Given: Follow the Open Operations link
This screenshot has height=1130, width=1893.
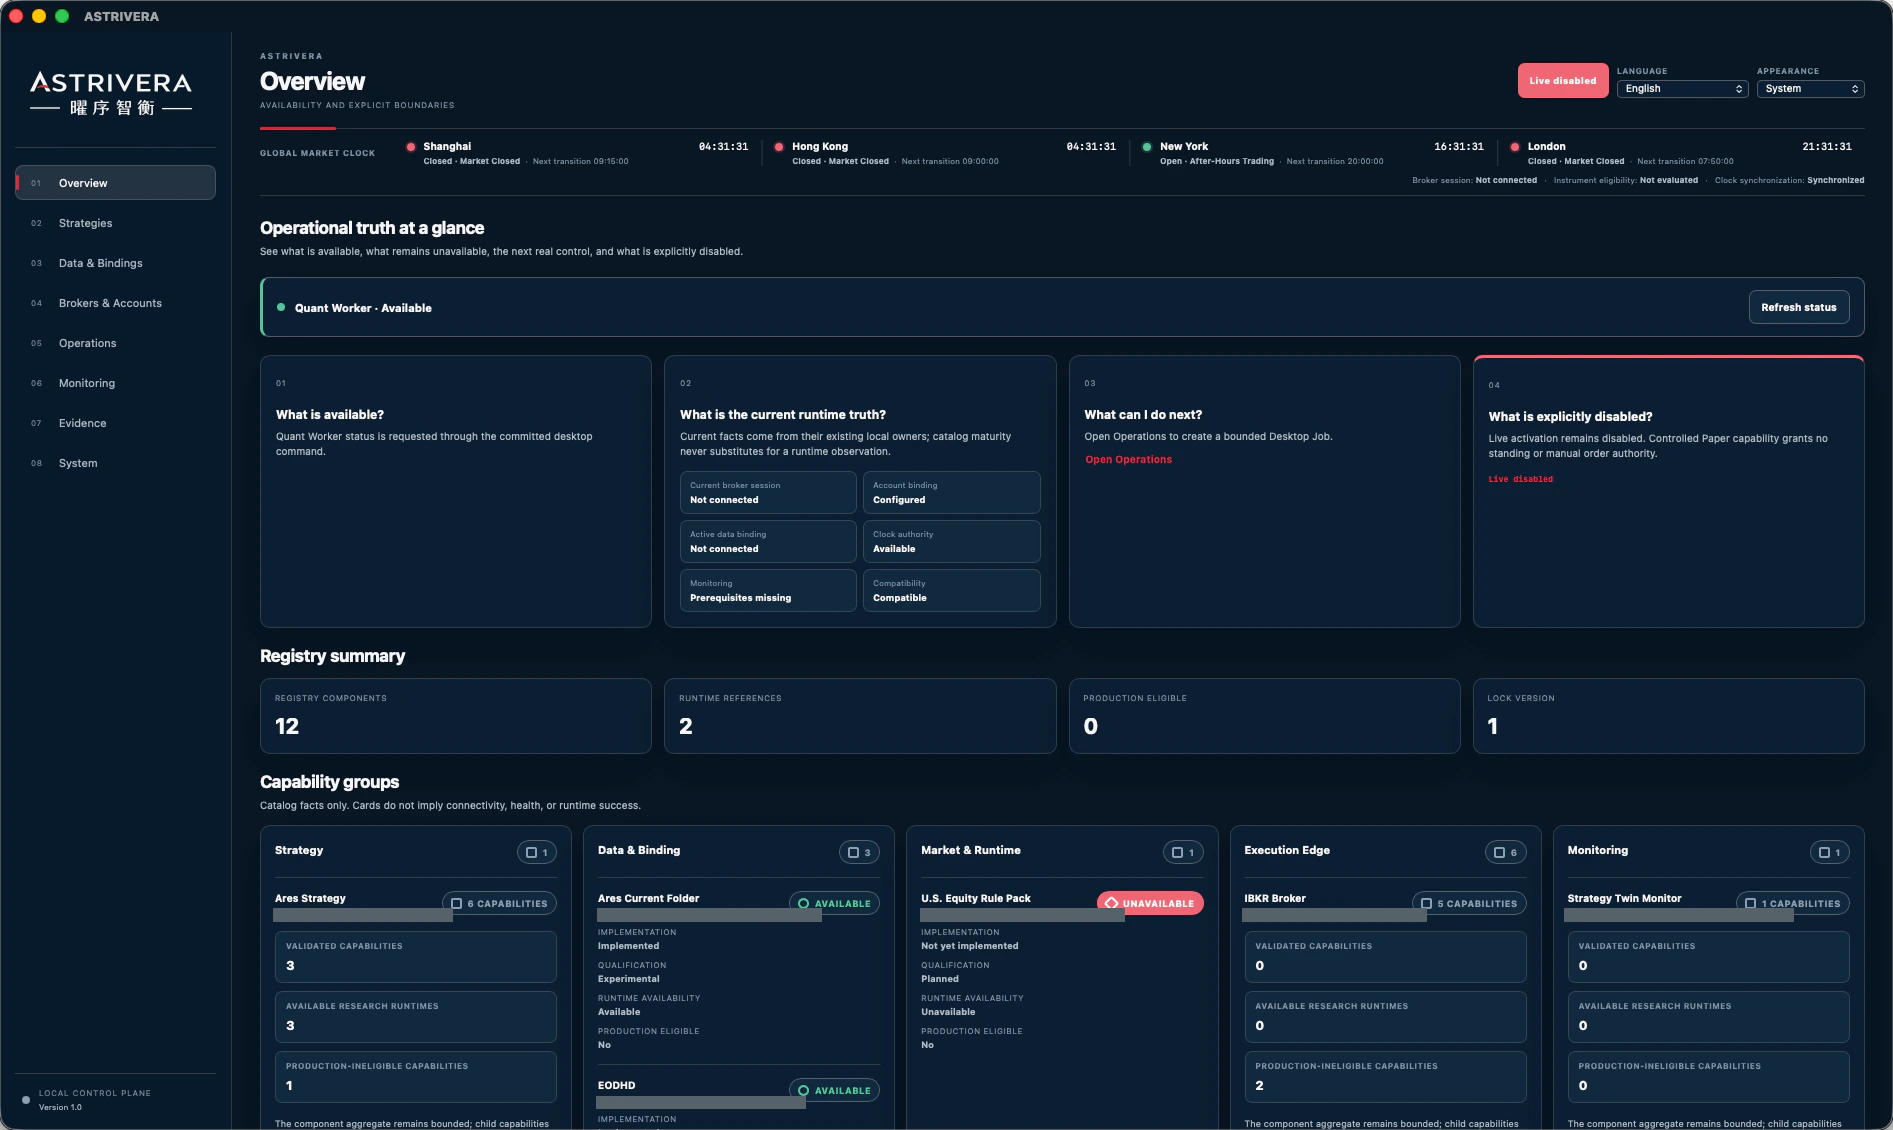Looking at the screenshot, I should pos(1128,460).
